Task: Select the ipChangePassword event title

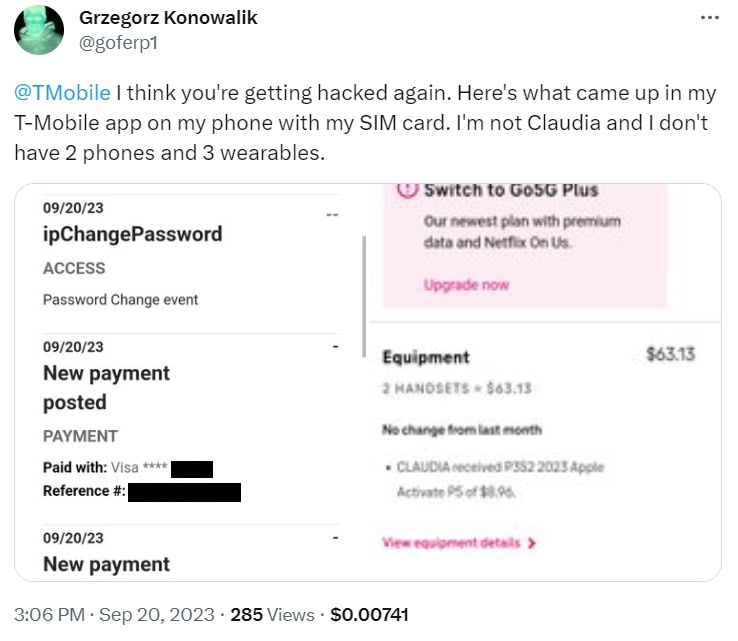Action: (132, 234)
